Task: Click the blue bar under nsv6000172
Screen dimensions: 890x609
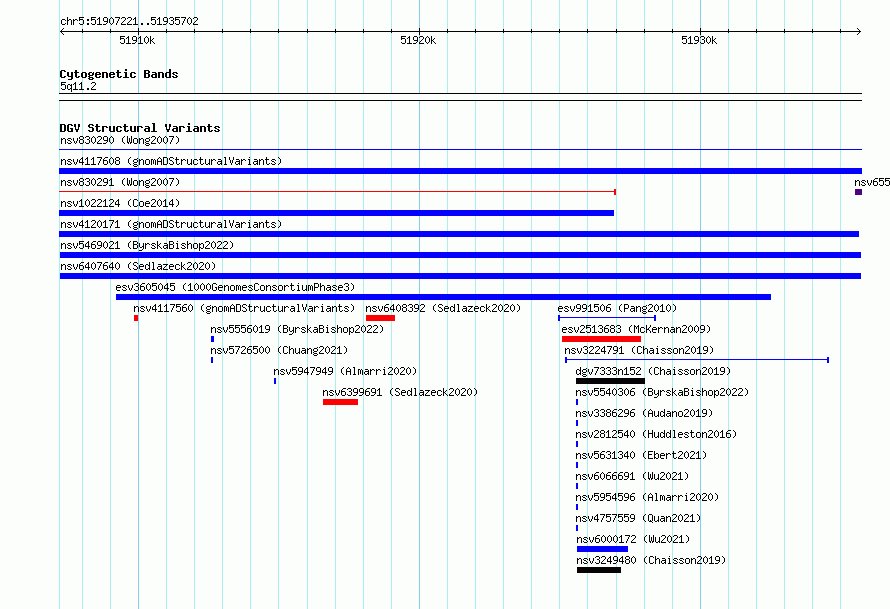Action: point(602,549)
